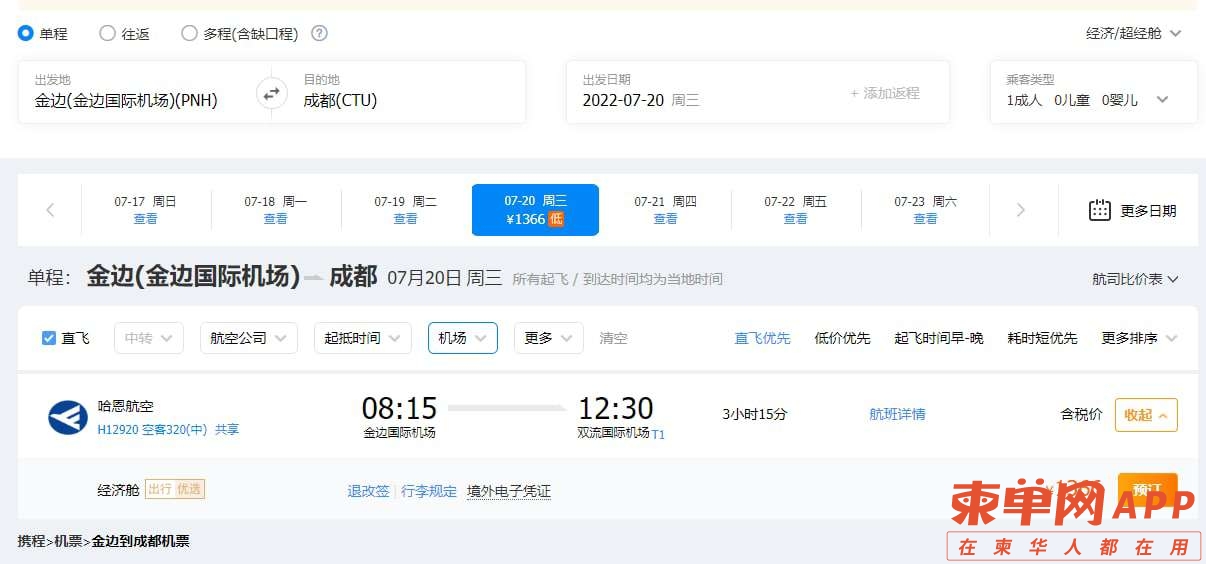Open the 退改签 policy link

coord(368,491)
